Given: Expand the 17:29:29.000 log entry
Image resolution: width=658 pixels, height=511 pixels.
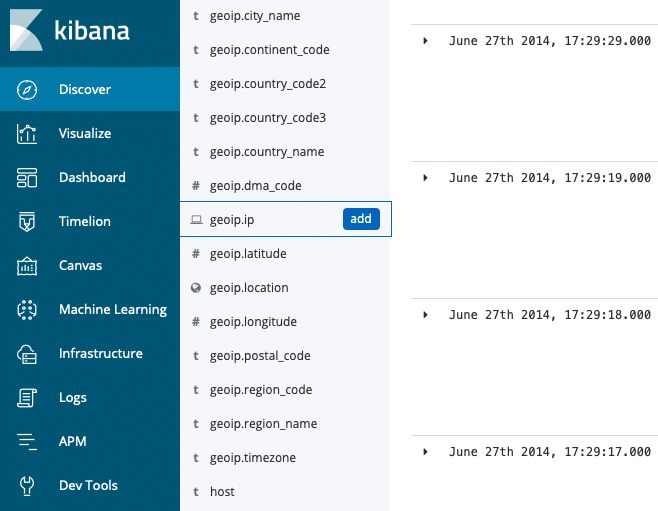Looking at the screenshot, I should 426,41.
